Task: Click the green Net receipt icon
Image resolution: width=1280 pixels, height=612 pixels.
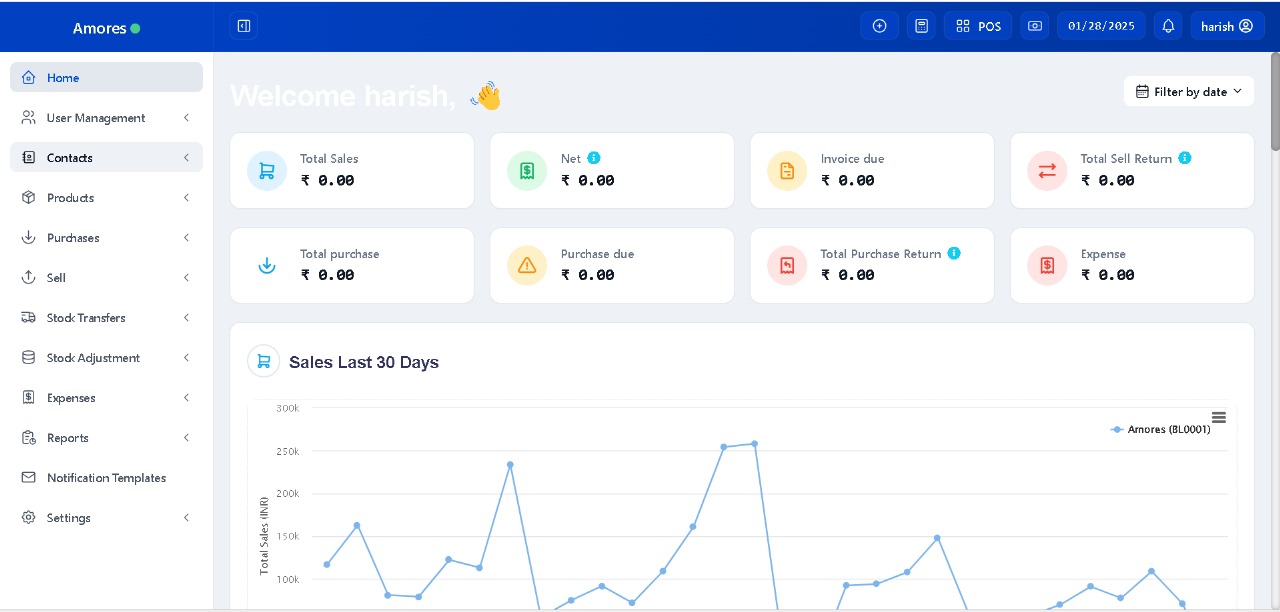Action: click(x=527, y=171)
